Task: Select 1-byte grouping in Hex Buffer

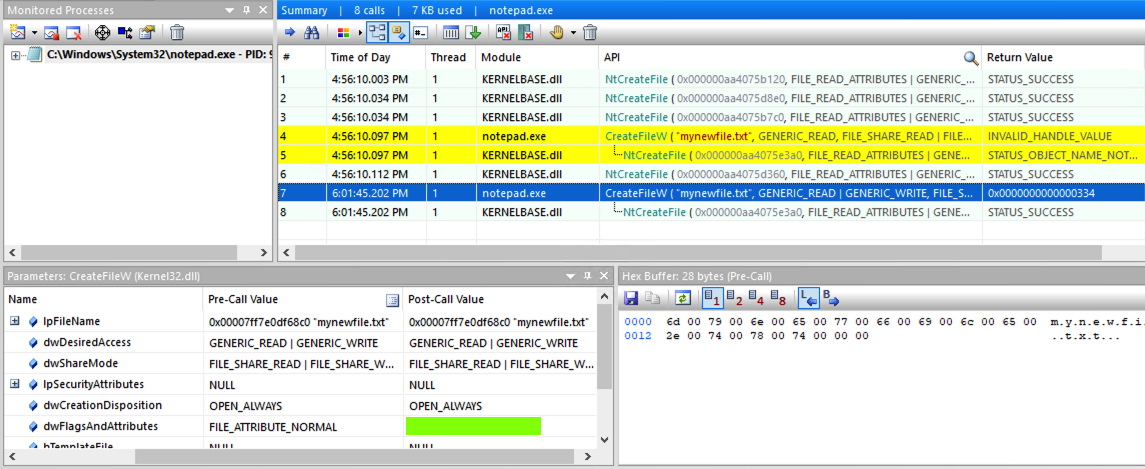Action: pyautogui.click(x=713, y=298)
